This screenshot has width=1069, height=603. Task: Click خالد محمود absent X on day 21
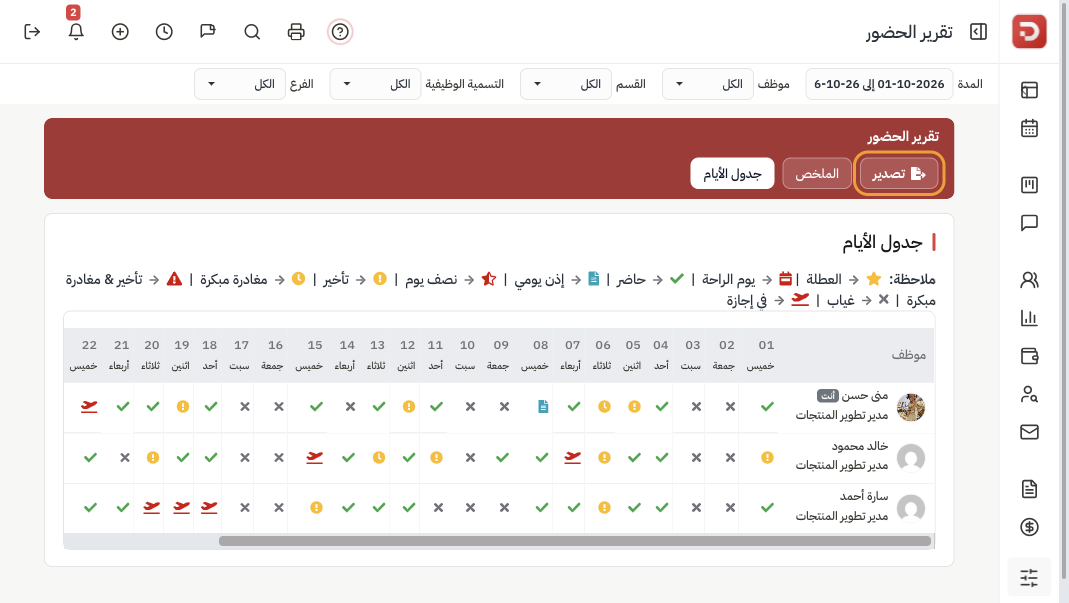[124, 457]
